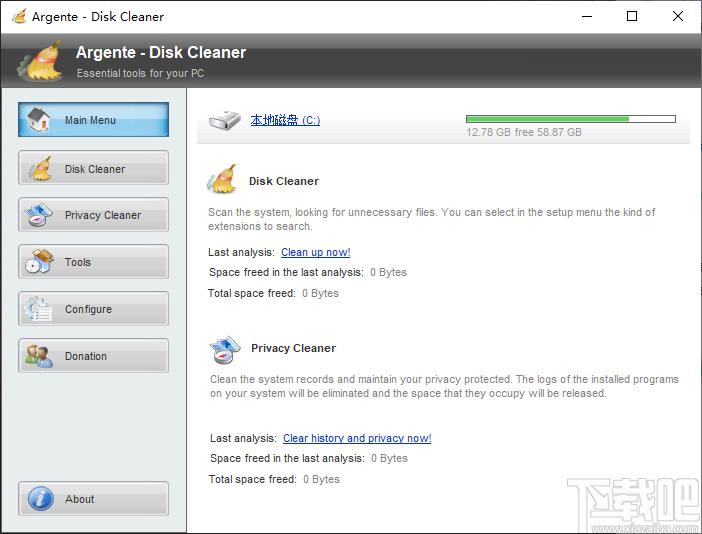The height and width of the screenshot is (534, 702).
Task: Open Disk Cleaner from sidebar
Action: click(94, 168)
